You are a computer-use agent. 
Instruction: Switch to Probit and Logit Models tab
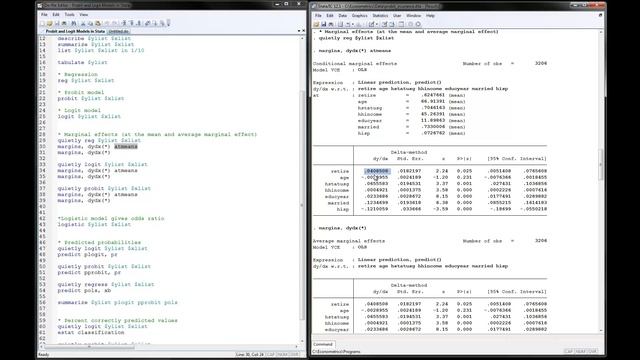pos(75,31)
